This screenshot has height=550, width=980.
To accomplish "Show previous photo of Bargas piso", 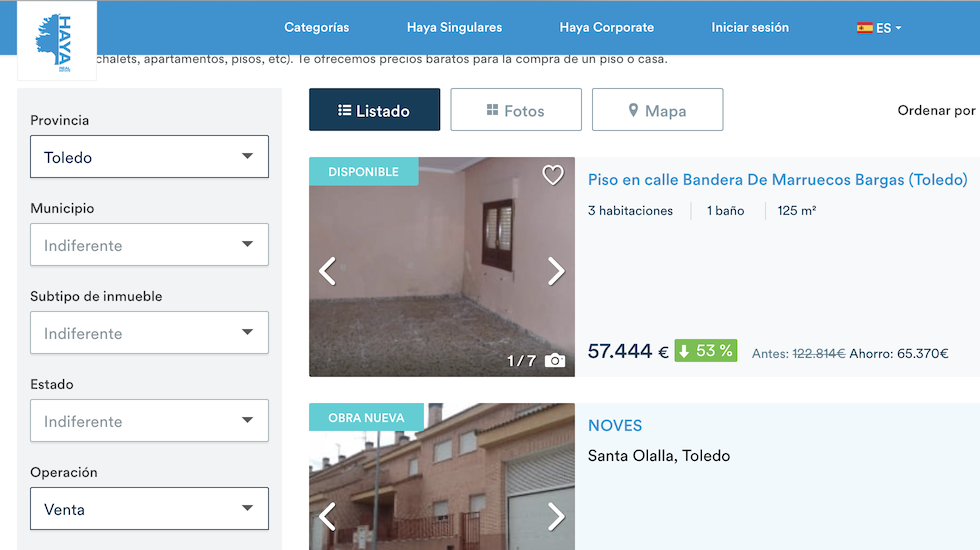I will click(328, 271).
